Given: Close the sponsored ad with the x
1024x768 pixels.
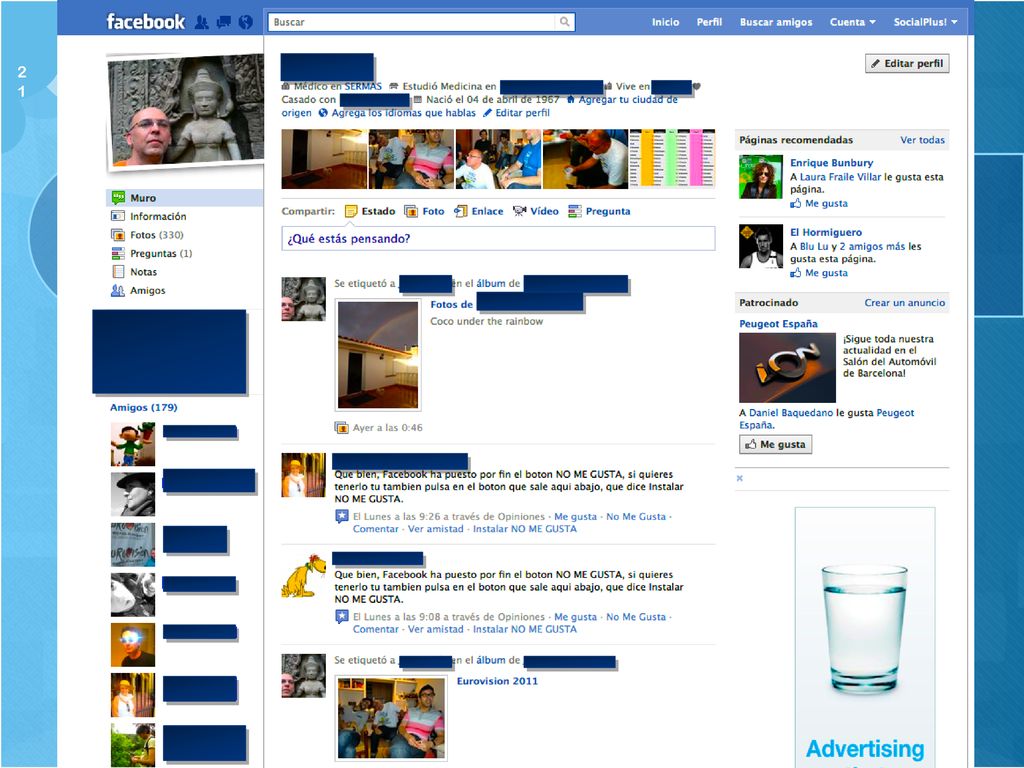Looking at the screenshot, I should pyautogui.click(x=739, y=478).
